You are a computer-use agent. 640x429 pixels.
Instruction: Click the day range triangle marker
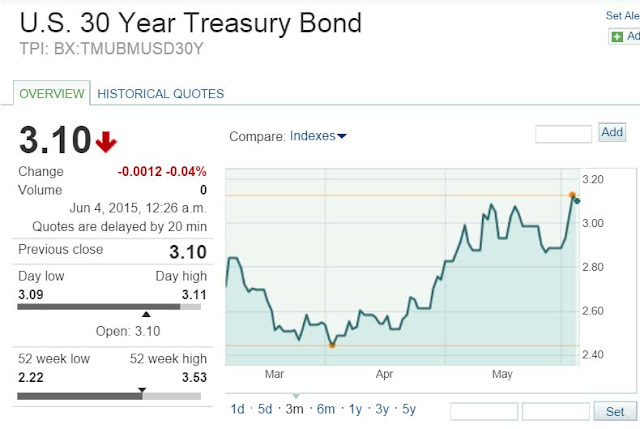click(146, 314)
